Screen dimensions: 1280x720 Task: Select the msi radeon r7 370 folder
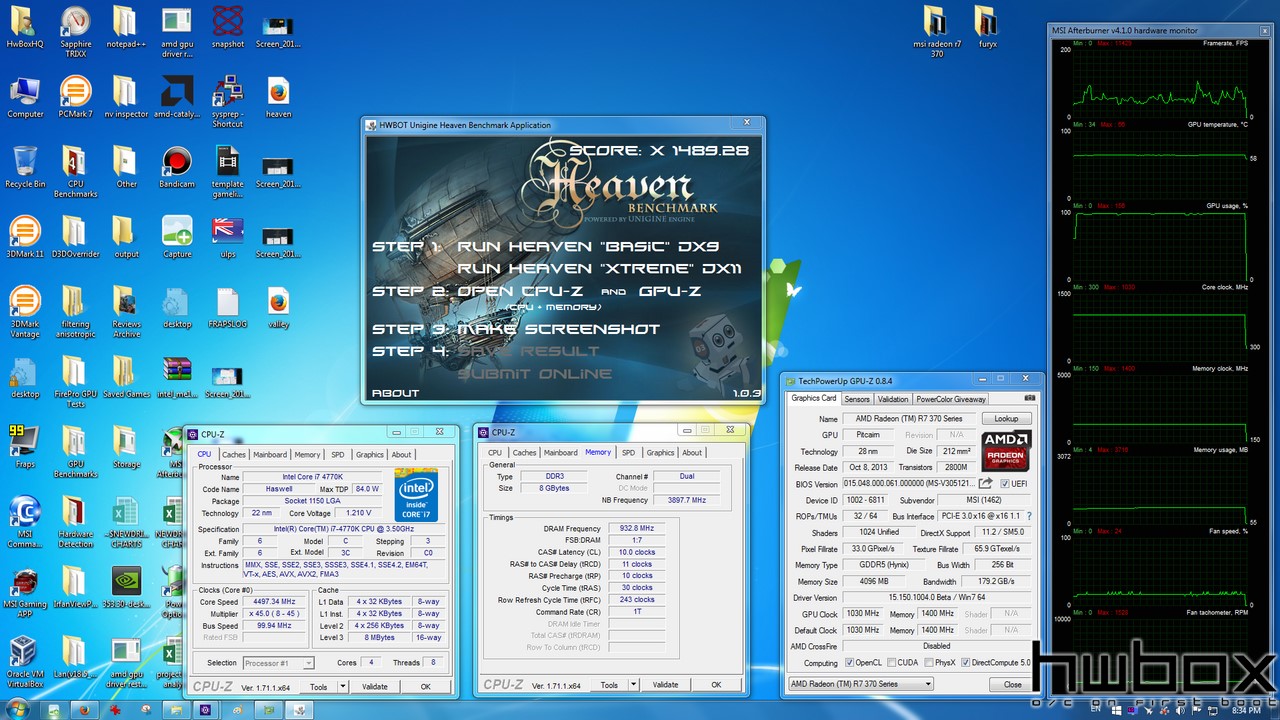coord(935,32)
